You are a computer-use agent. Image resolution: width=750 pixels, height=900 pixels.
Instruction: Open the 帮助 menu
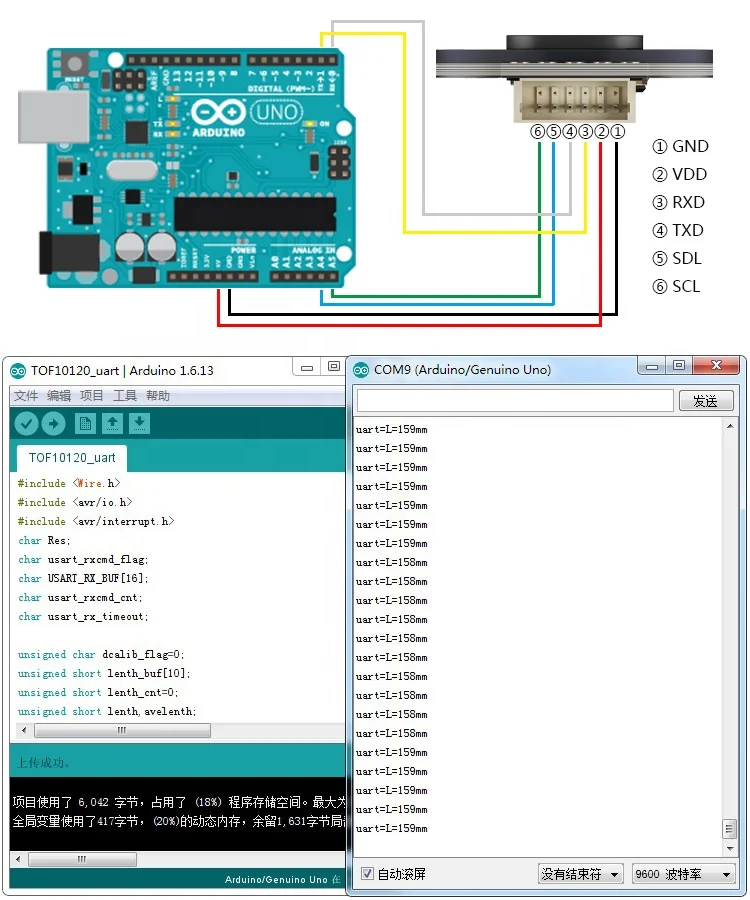pos(157,396)
